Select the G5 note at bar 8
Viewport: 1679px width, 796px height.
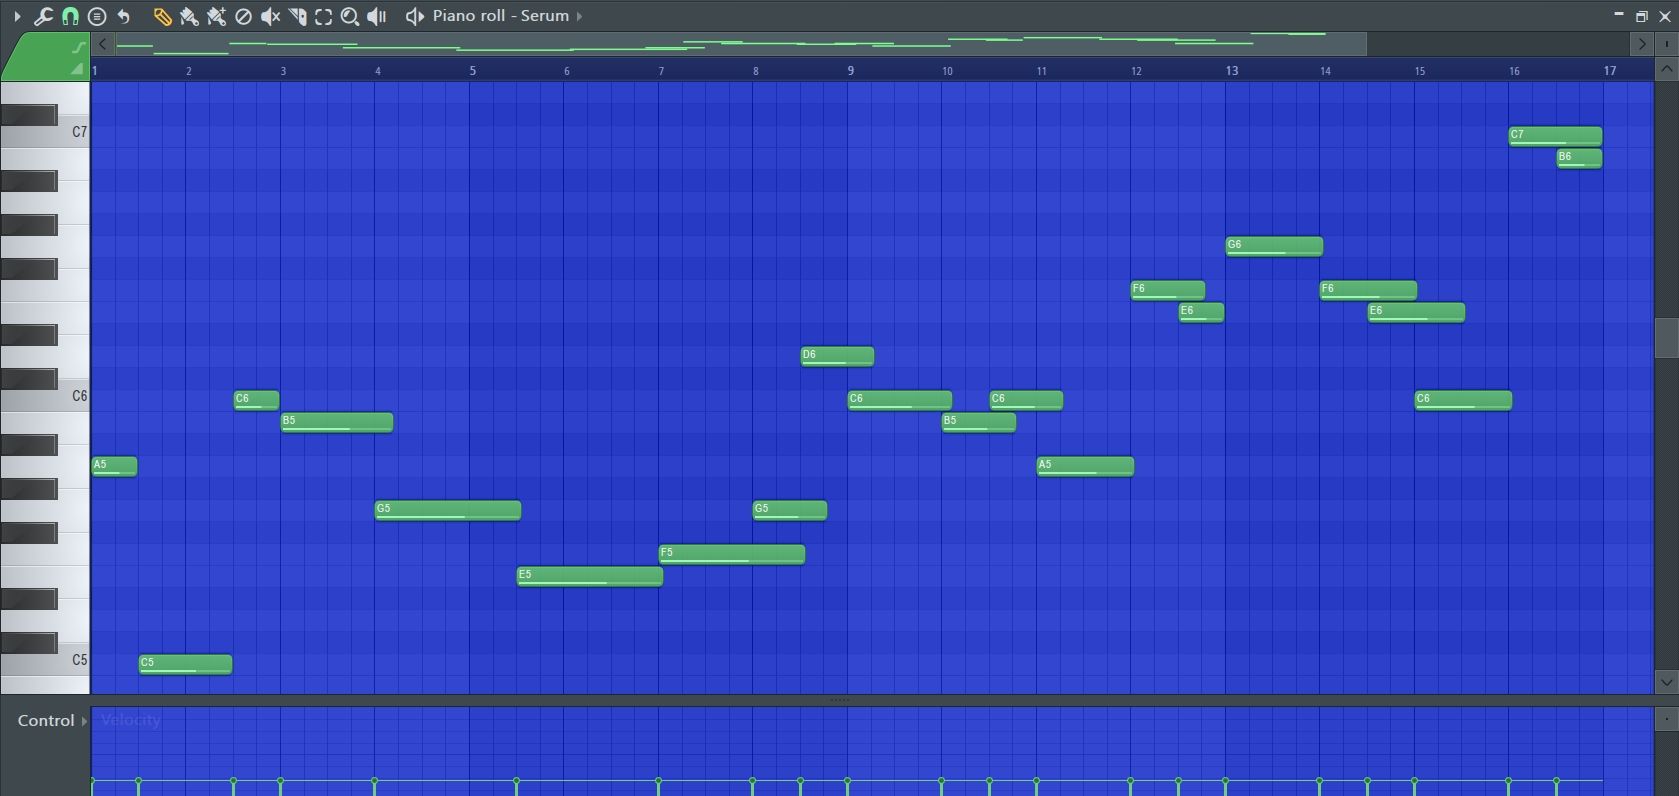point(789,510)
